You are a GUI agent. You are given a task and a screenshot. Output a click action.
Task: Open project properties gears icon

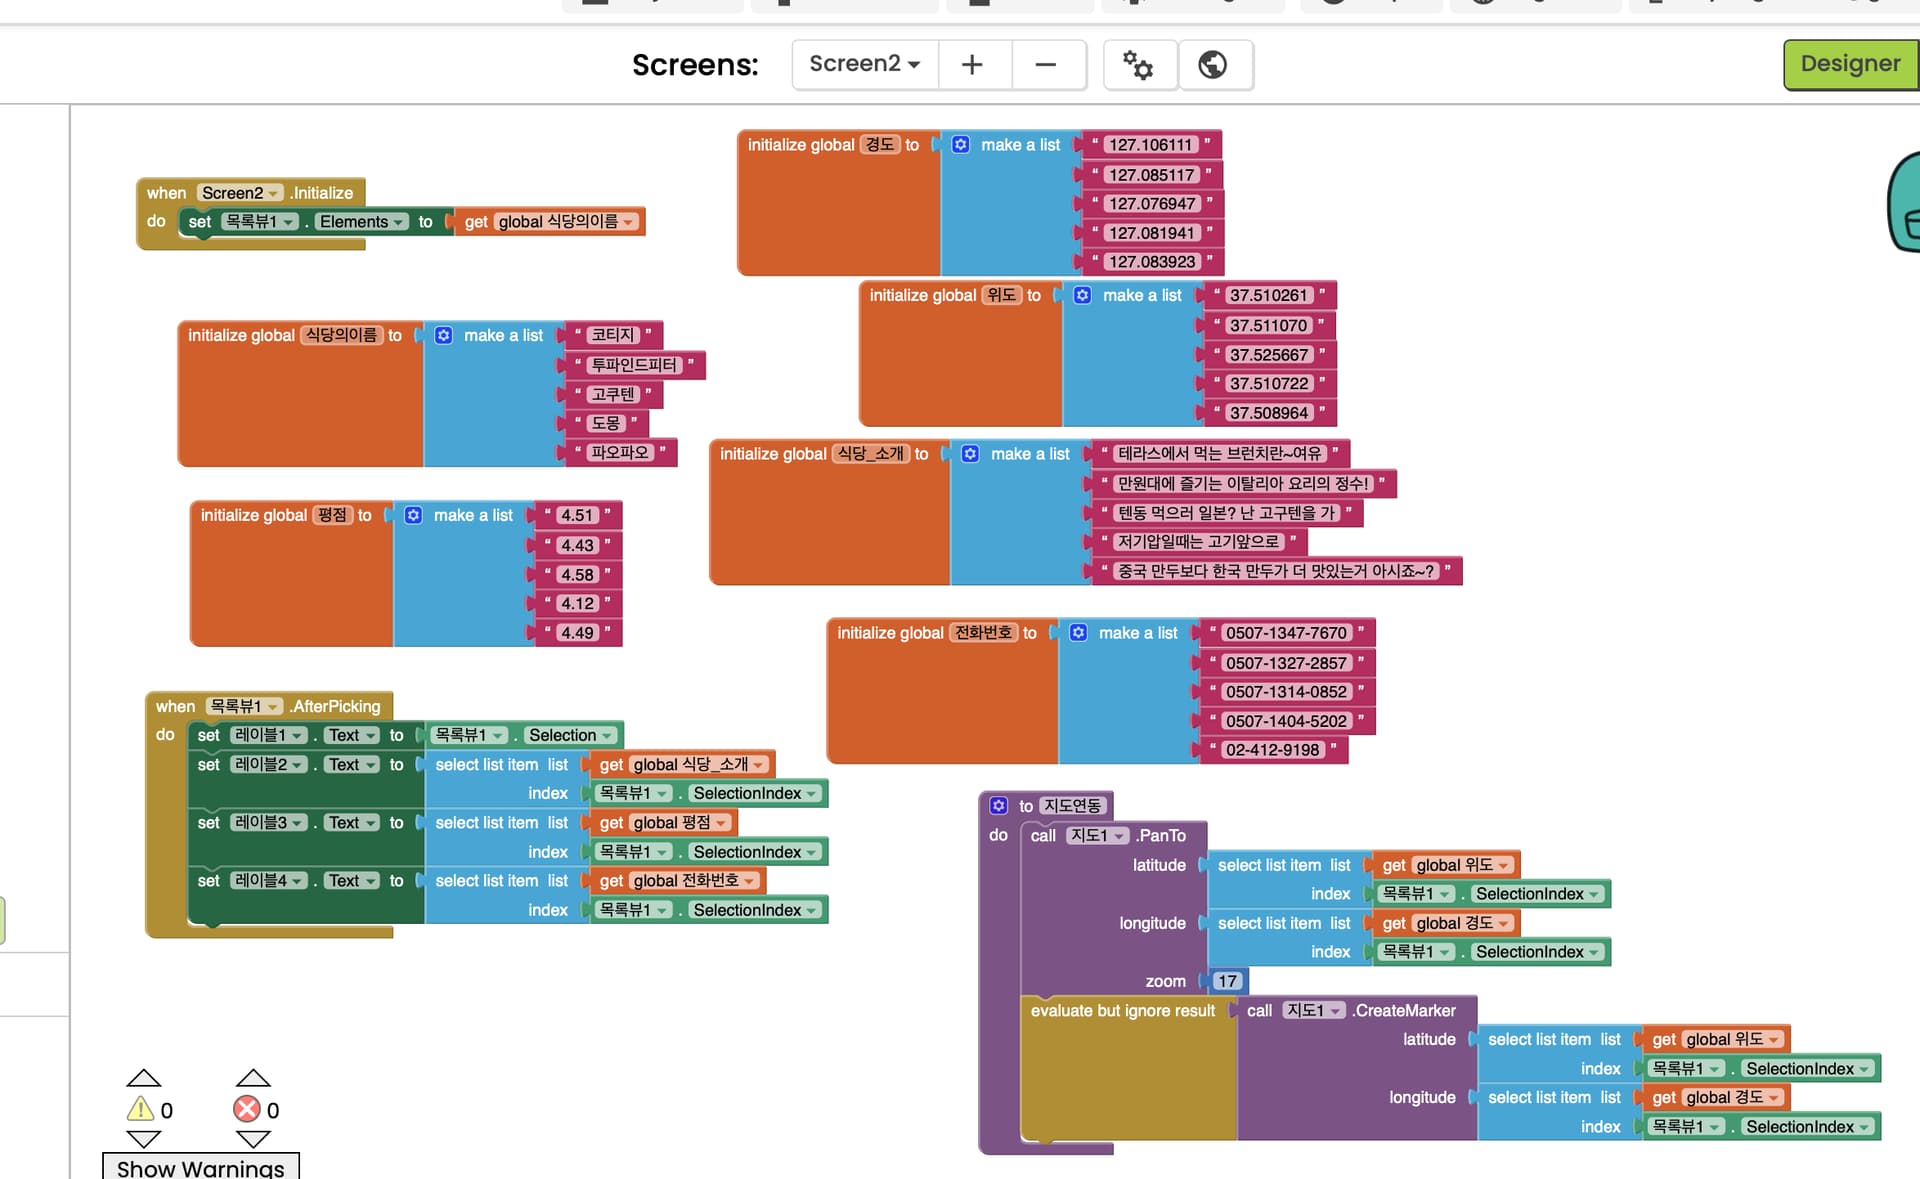tap(1138, 65)
